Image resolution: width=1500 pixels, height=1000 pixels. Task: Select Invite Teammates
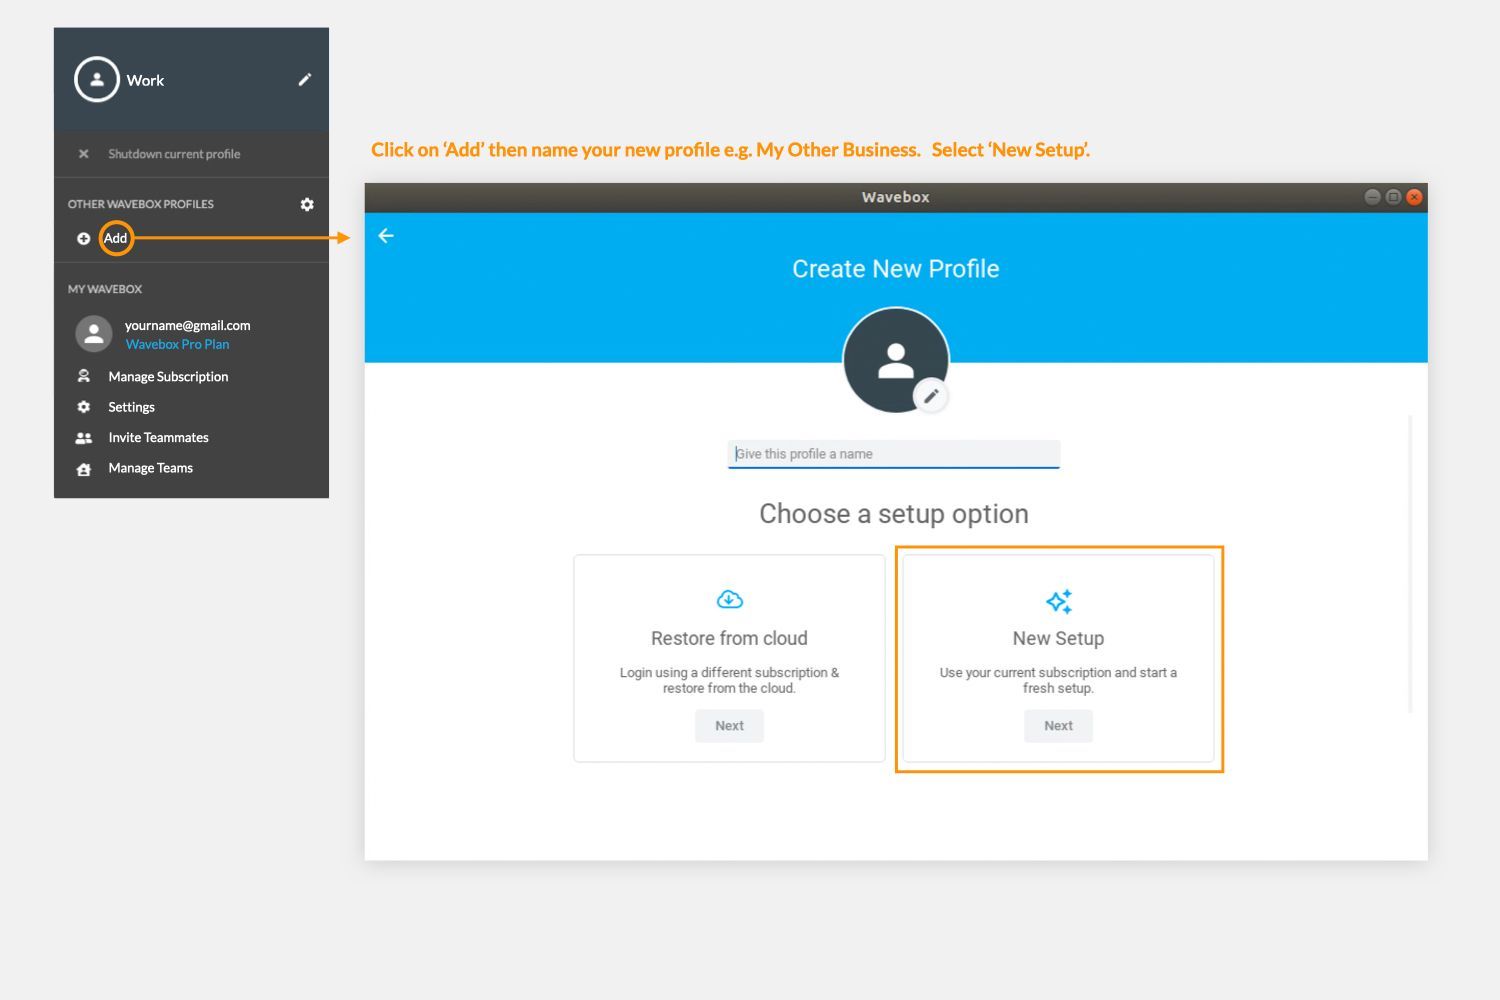point(158,438)
